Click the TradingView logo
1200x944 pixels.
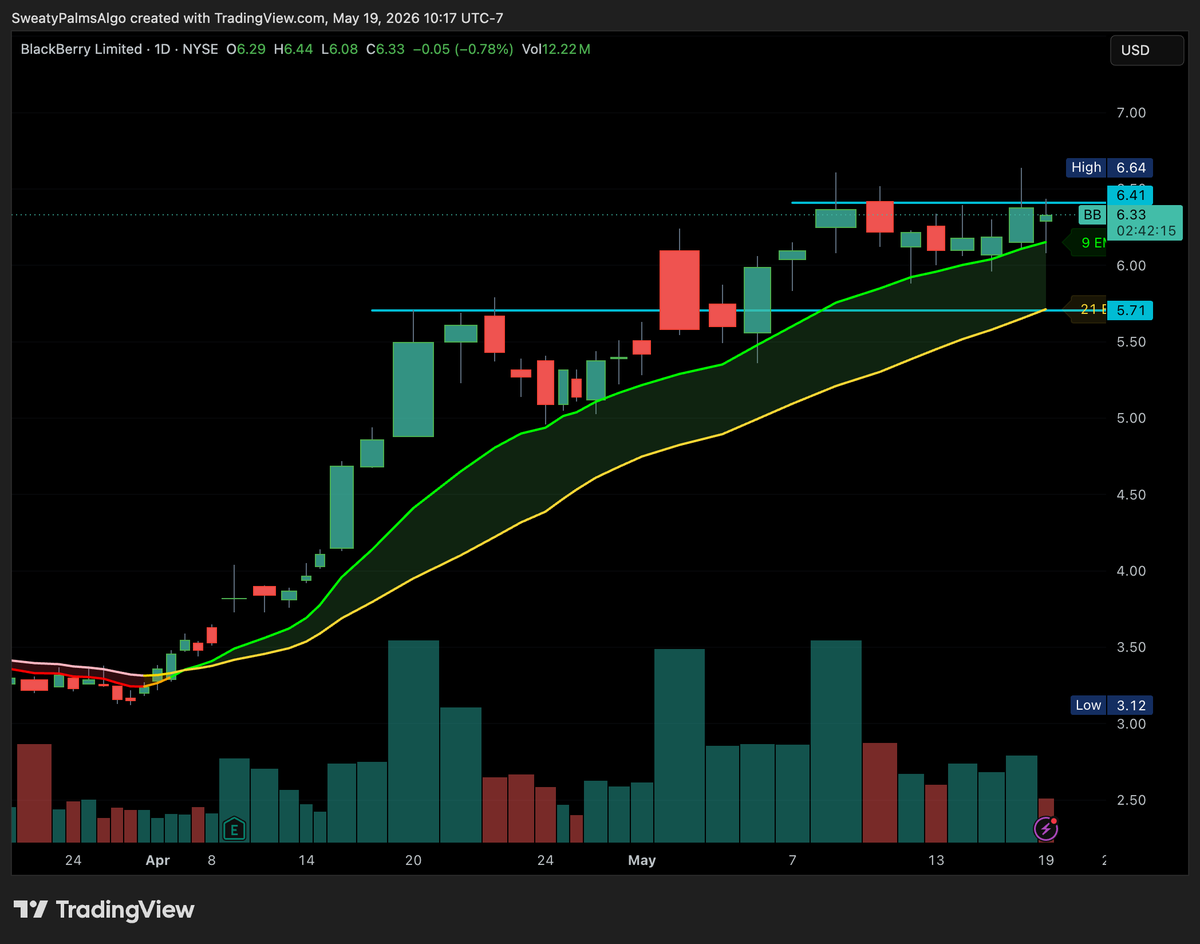(x=106, y=909)
